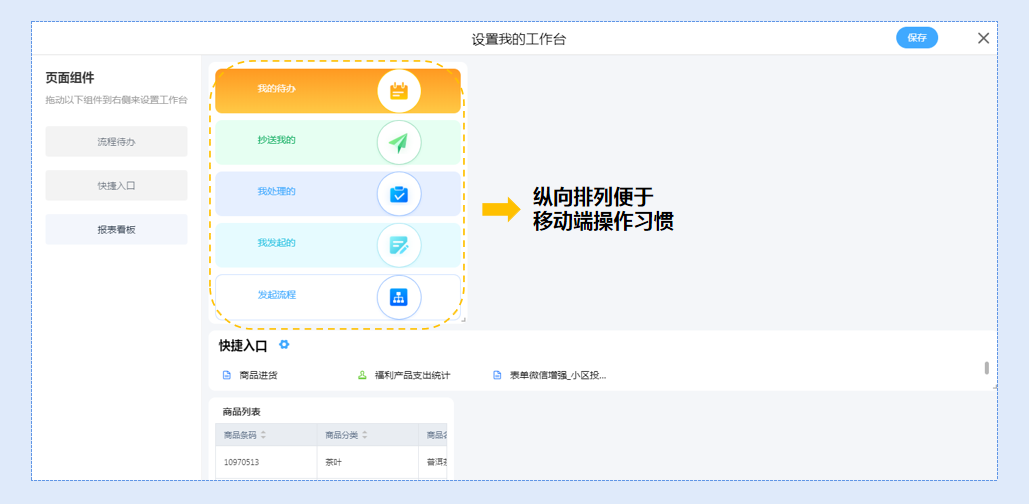
Task: Sort table by 商品条码 column
Action: (x=264, y=435)
